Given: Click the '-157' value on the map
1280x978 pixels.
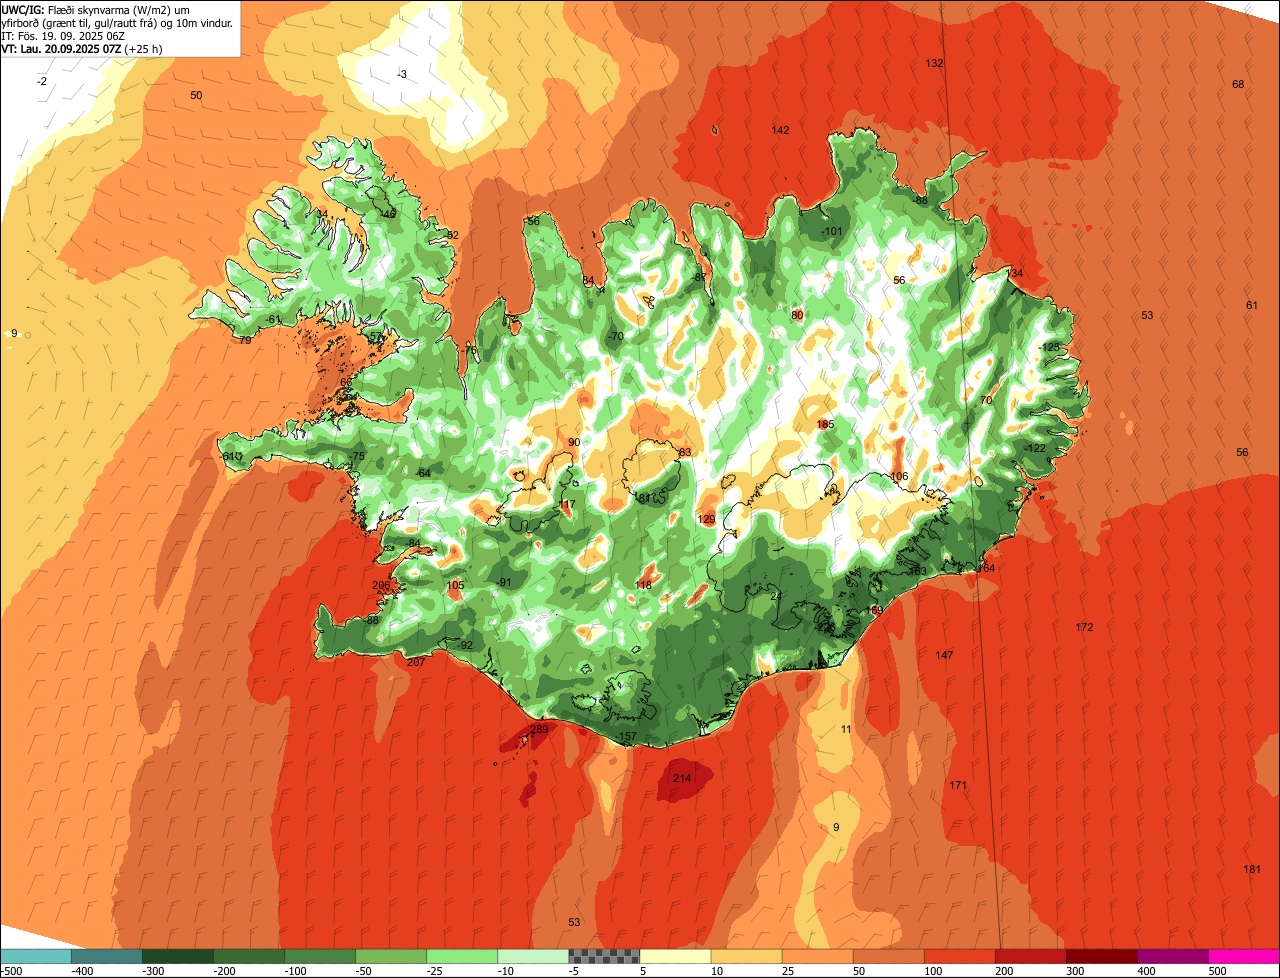Looking at the screenshot, I should [626, 737].
